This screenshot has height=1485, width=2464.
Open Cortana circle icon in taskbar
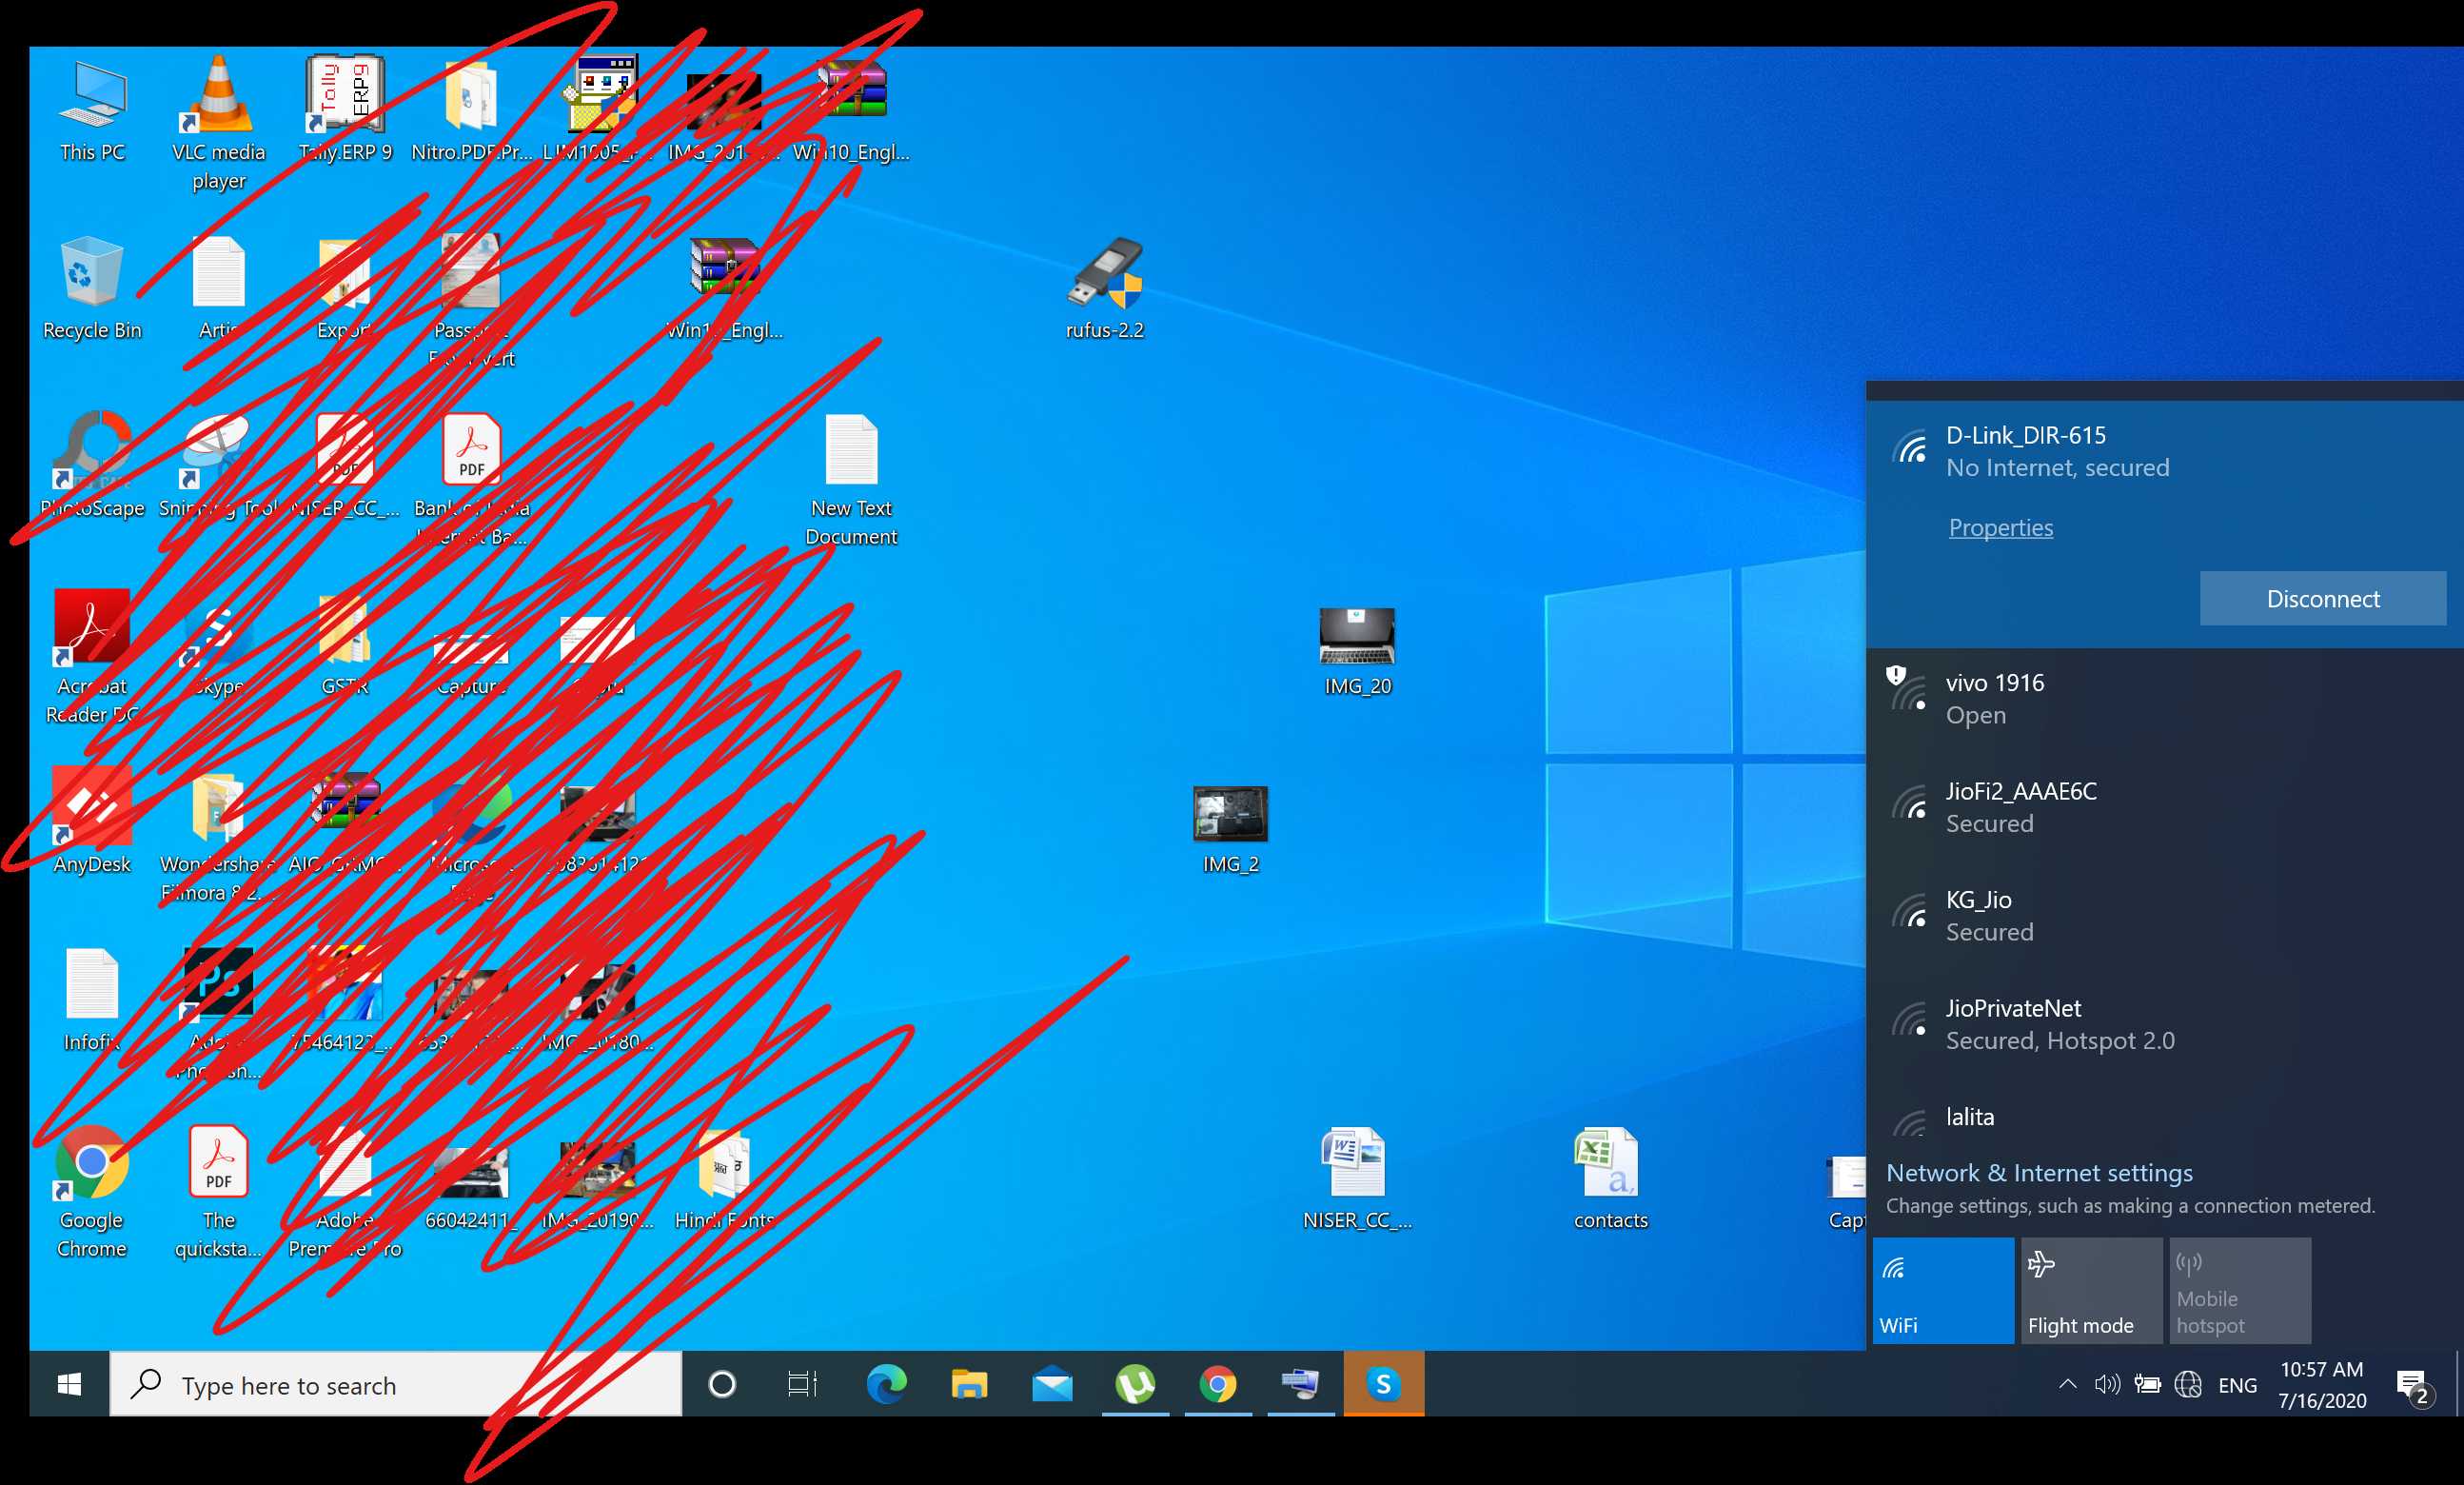point(722,1384)
